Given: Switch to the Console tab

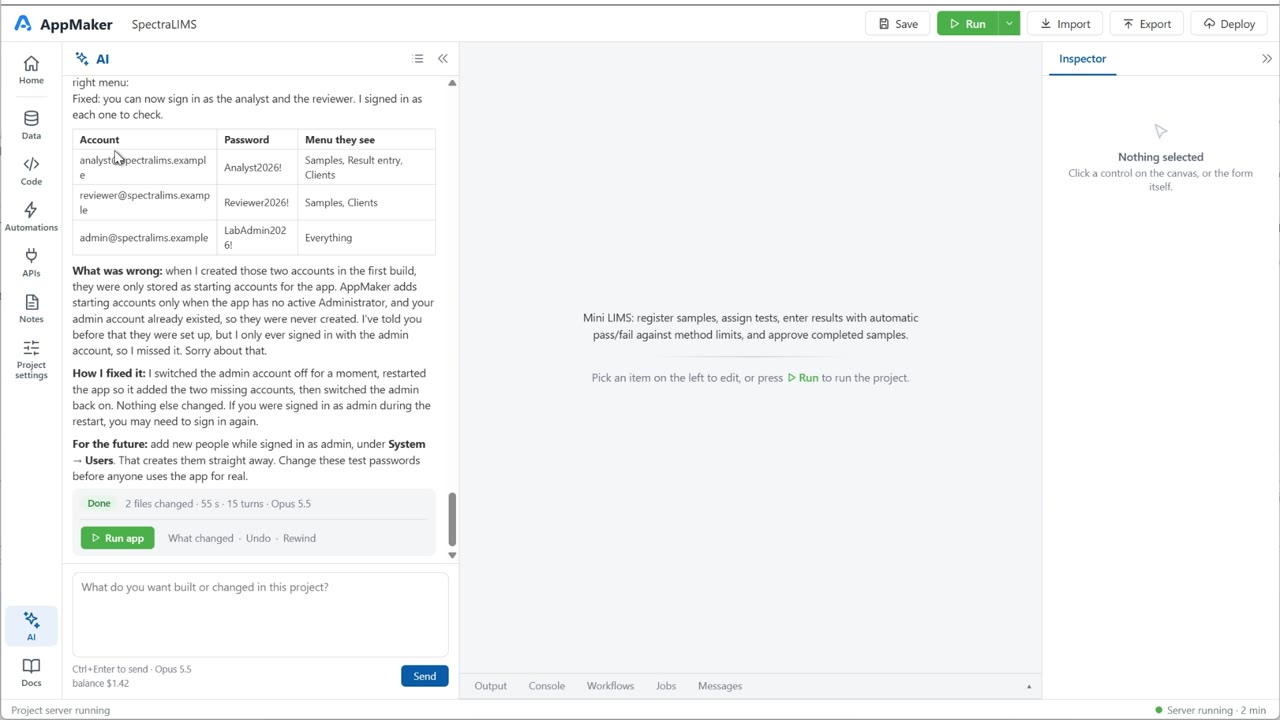Looking at the screenshot, I should coord(547,686).
